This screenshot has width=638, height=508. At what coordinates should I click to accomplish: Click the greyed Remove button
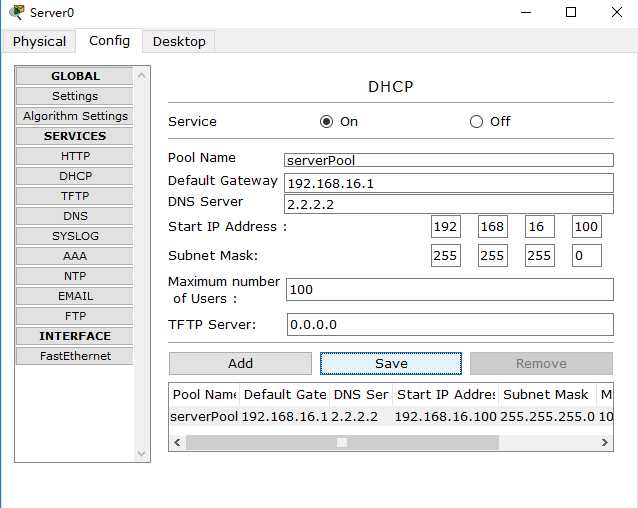pos(541,363)
